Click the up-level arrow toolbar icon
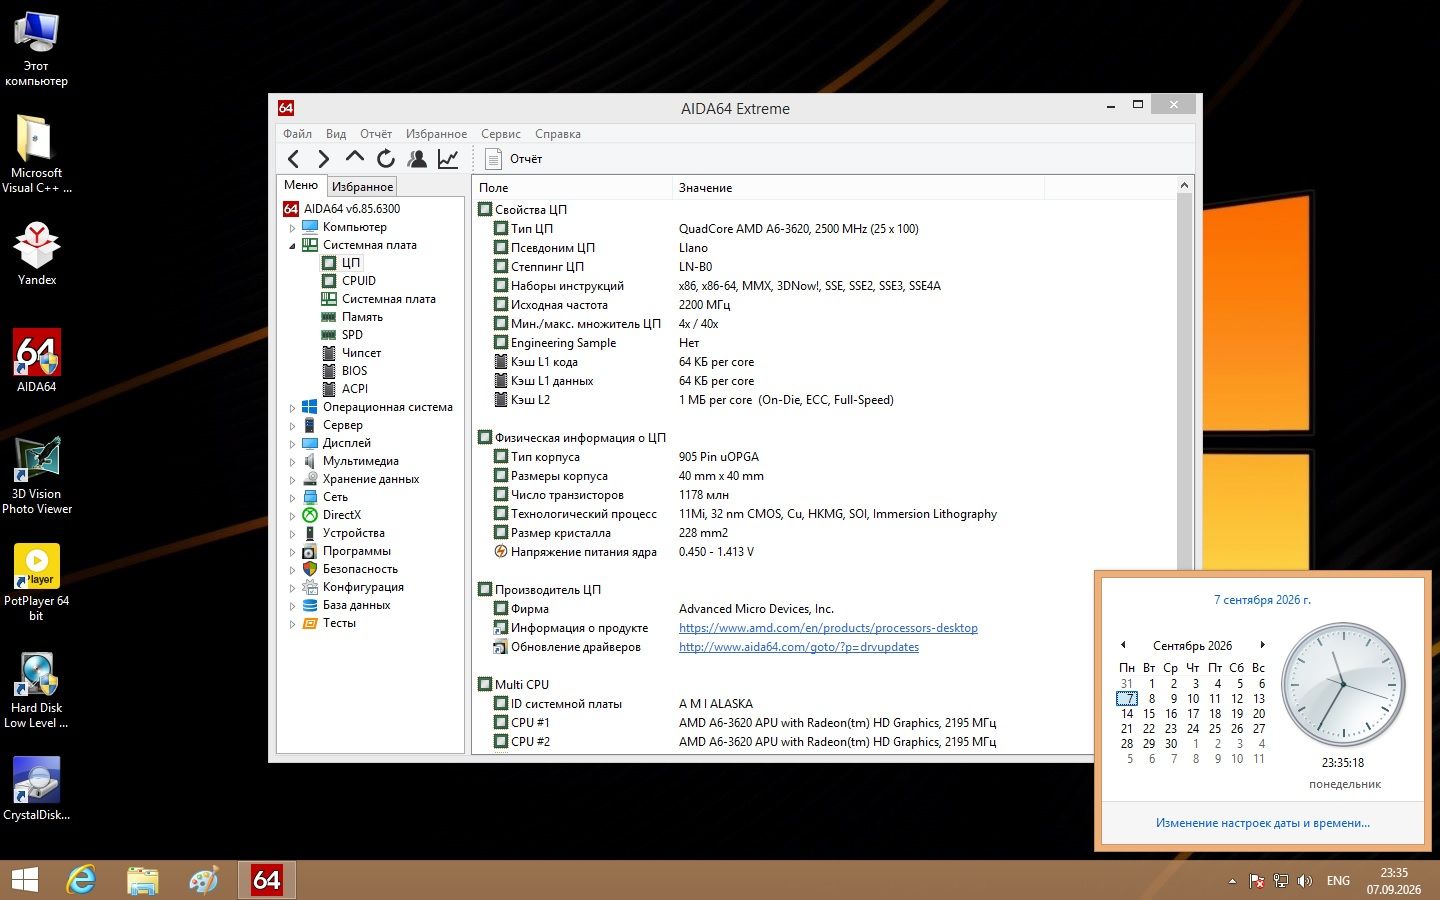Image resolution: width=1440 pixels, height=900 pixels. pos(354,158)
